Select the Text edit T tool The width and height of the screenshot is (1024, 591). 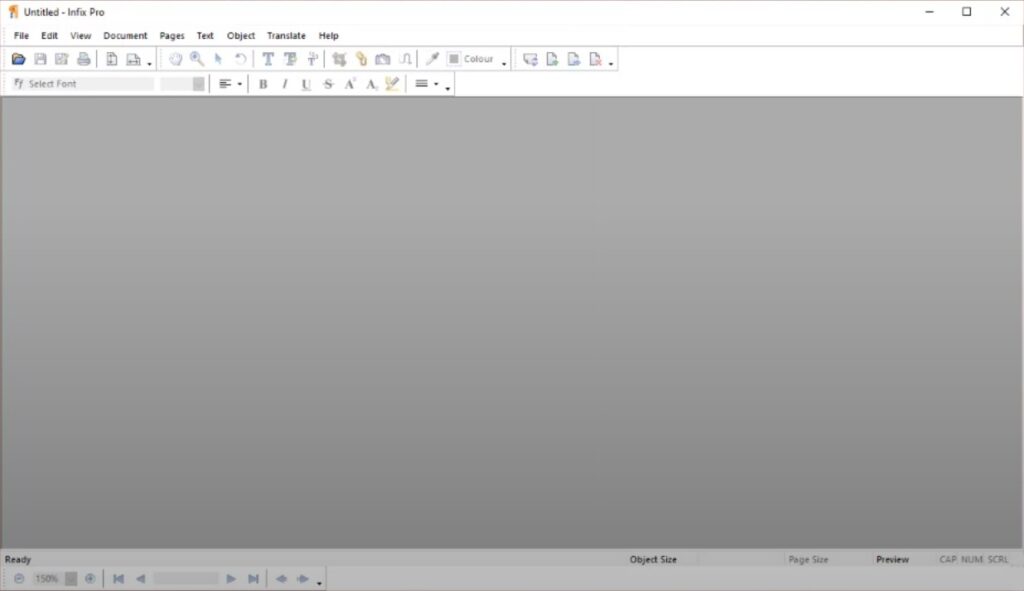(x=268, y=59)
